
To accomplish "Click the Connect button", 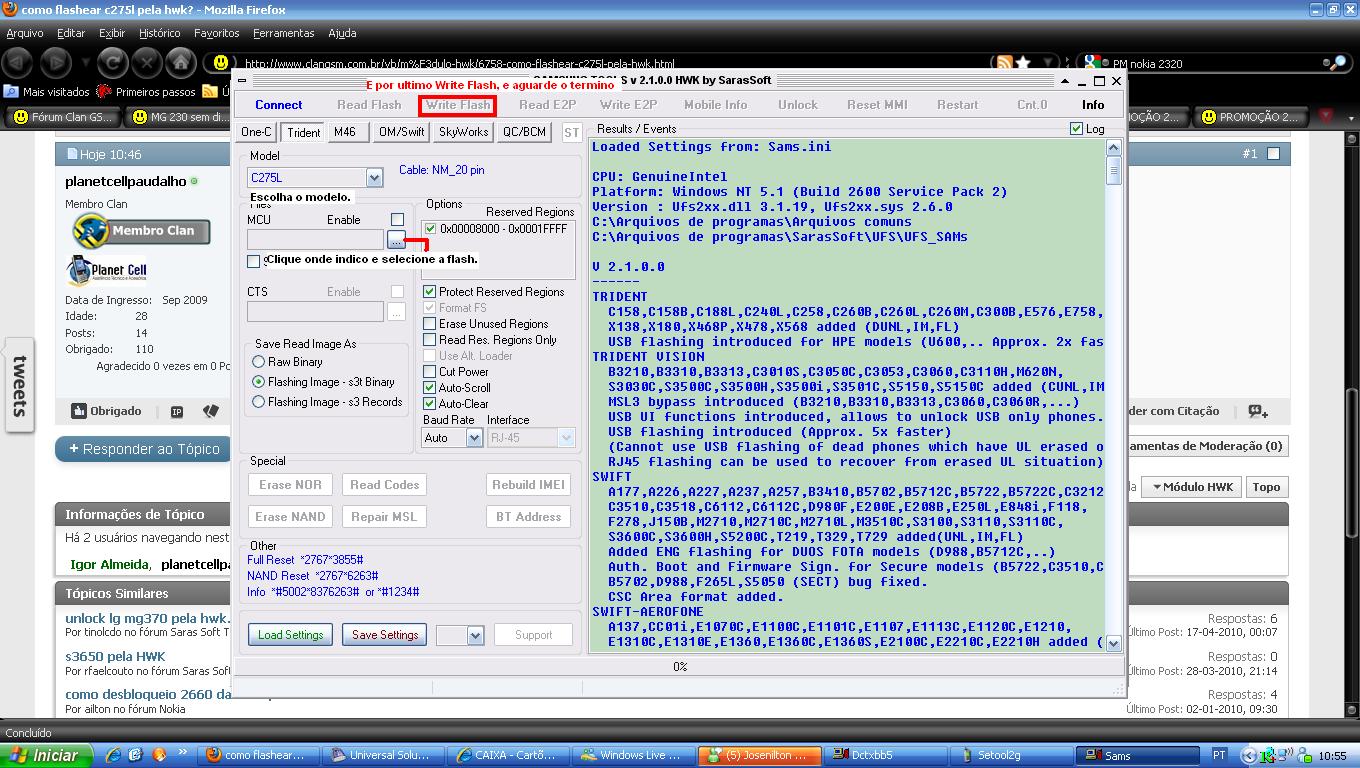I will [x=279, y=105].
